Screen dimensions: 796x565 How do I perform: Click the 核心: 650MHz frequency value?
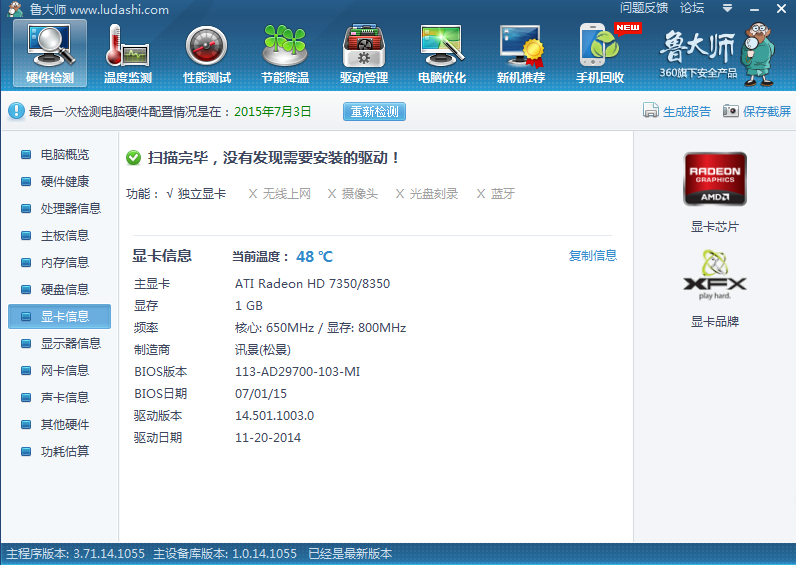[x=274, y=327]
